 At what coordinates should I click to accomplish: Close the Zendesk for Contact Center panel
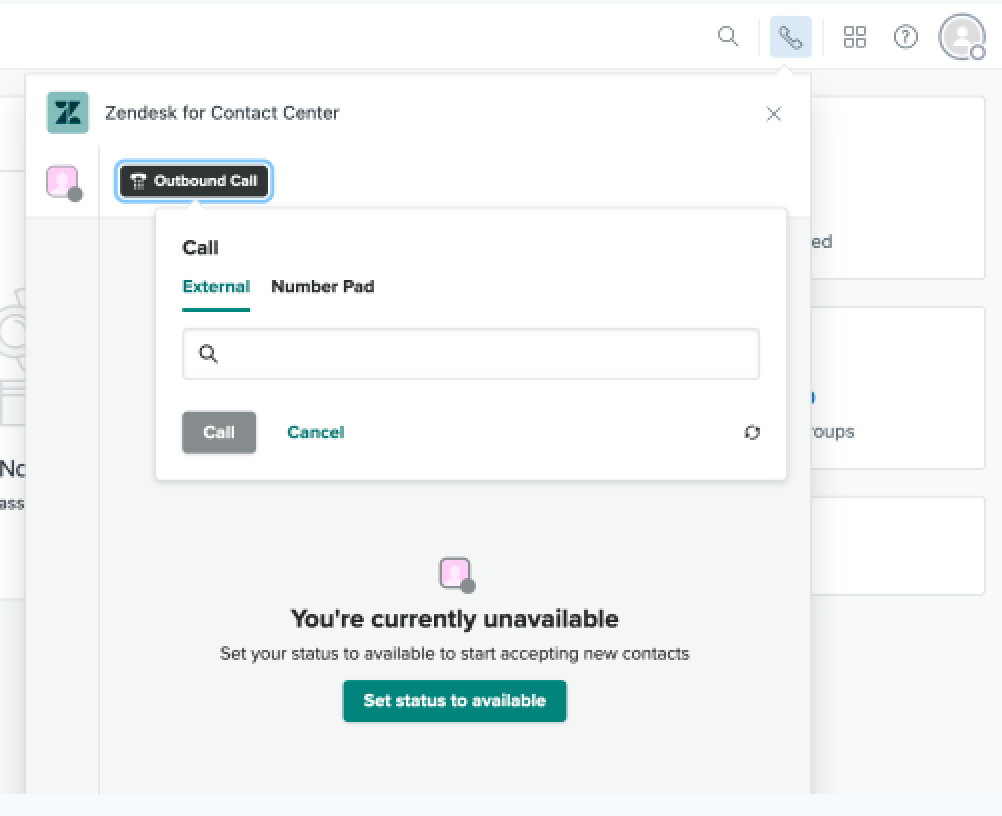point(773,114)
